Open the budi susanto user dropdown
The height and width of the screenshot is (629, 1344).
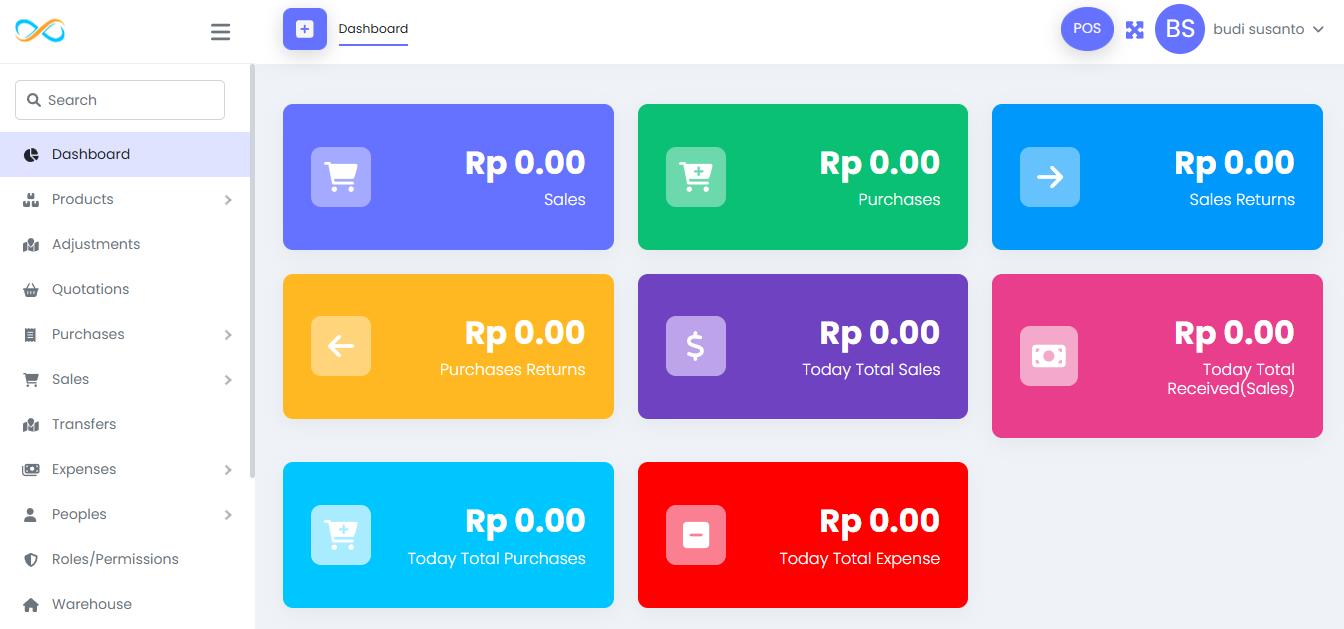[x=1268, y=30]
